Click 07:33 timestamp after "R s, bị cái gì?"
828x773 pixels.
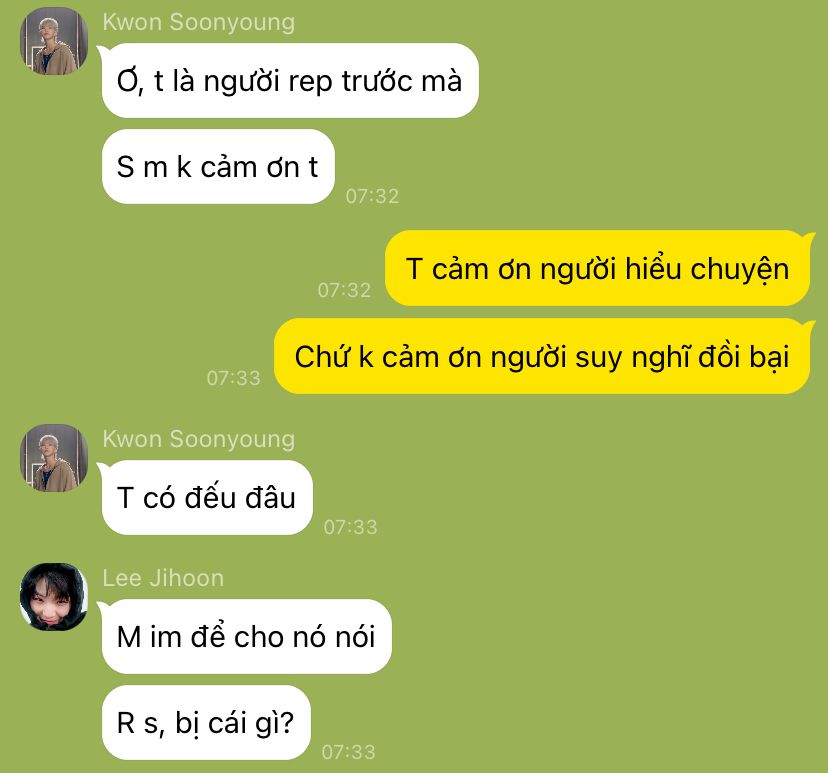pos(349,752)
